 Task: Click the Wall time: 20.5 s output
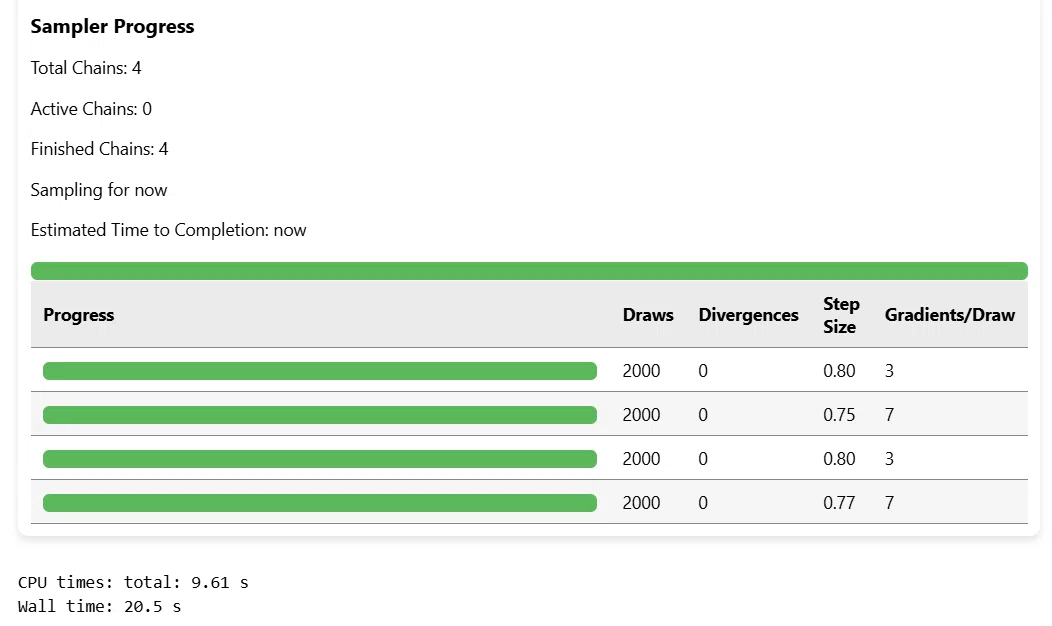click(x=99, y=607)
